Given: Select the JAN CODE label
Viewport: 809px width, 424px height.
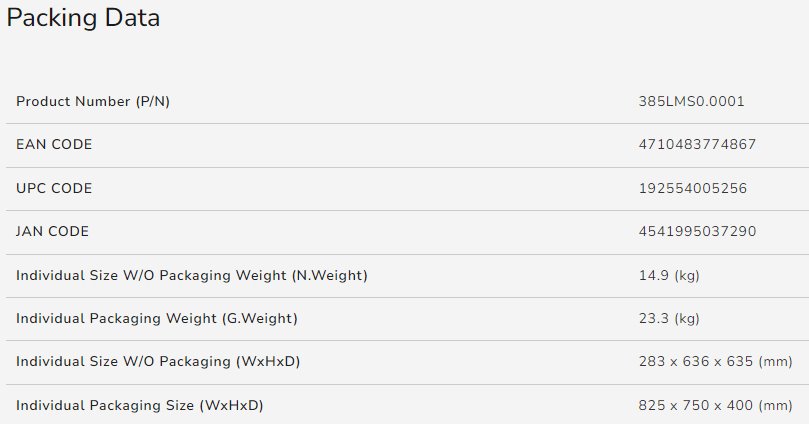Looking at the screenshot, I should pyautogui.click(x=53, y=232).
